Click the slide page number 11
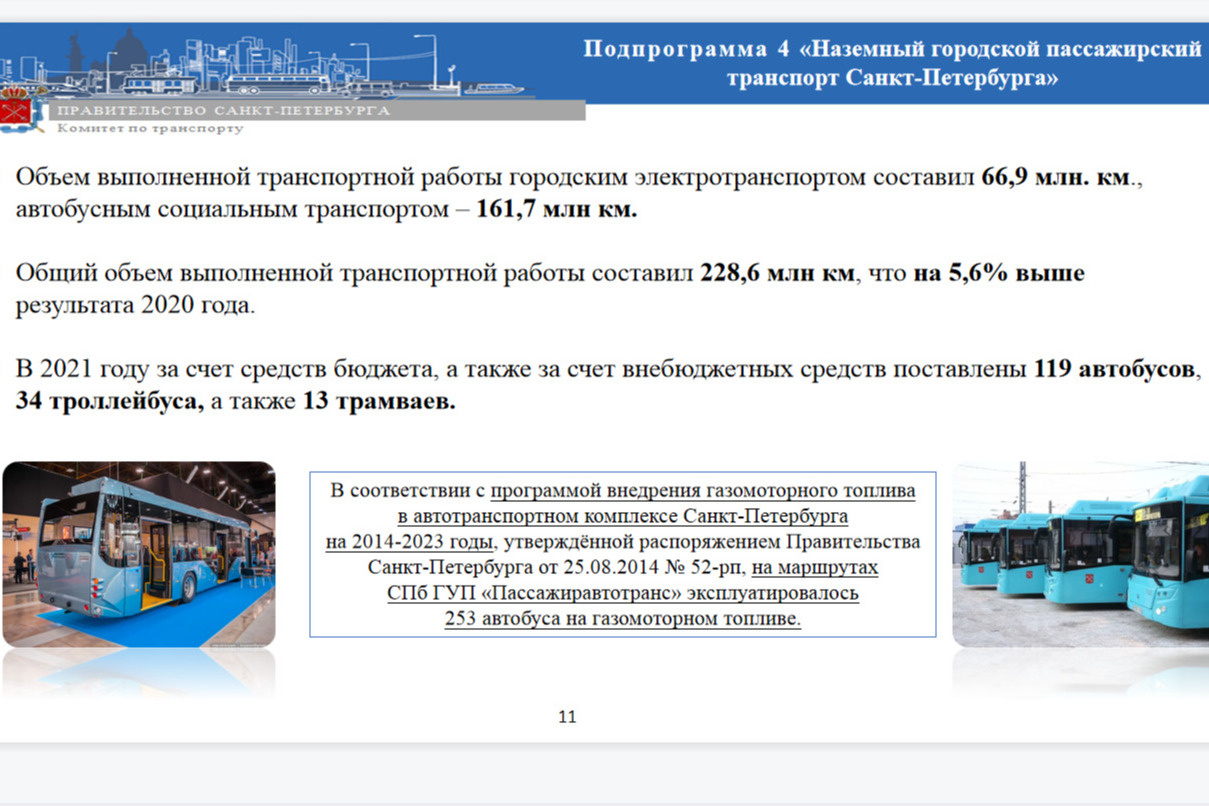 click(567, 716)
